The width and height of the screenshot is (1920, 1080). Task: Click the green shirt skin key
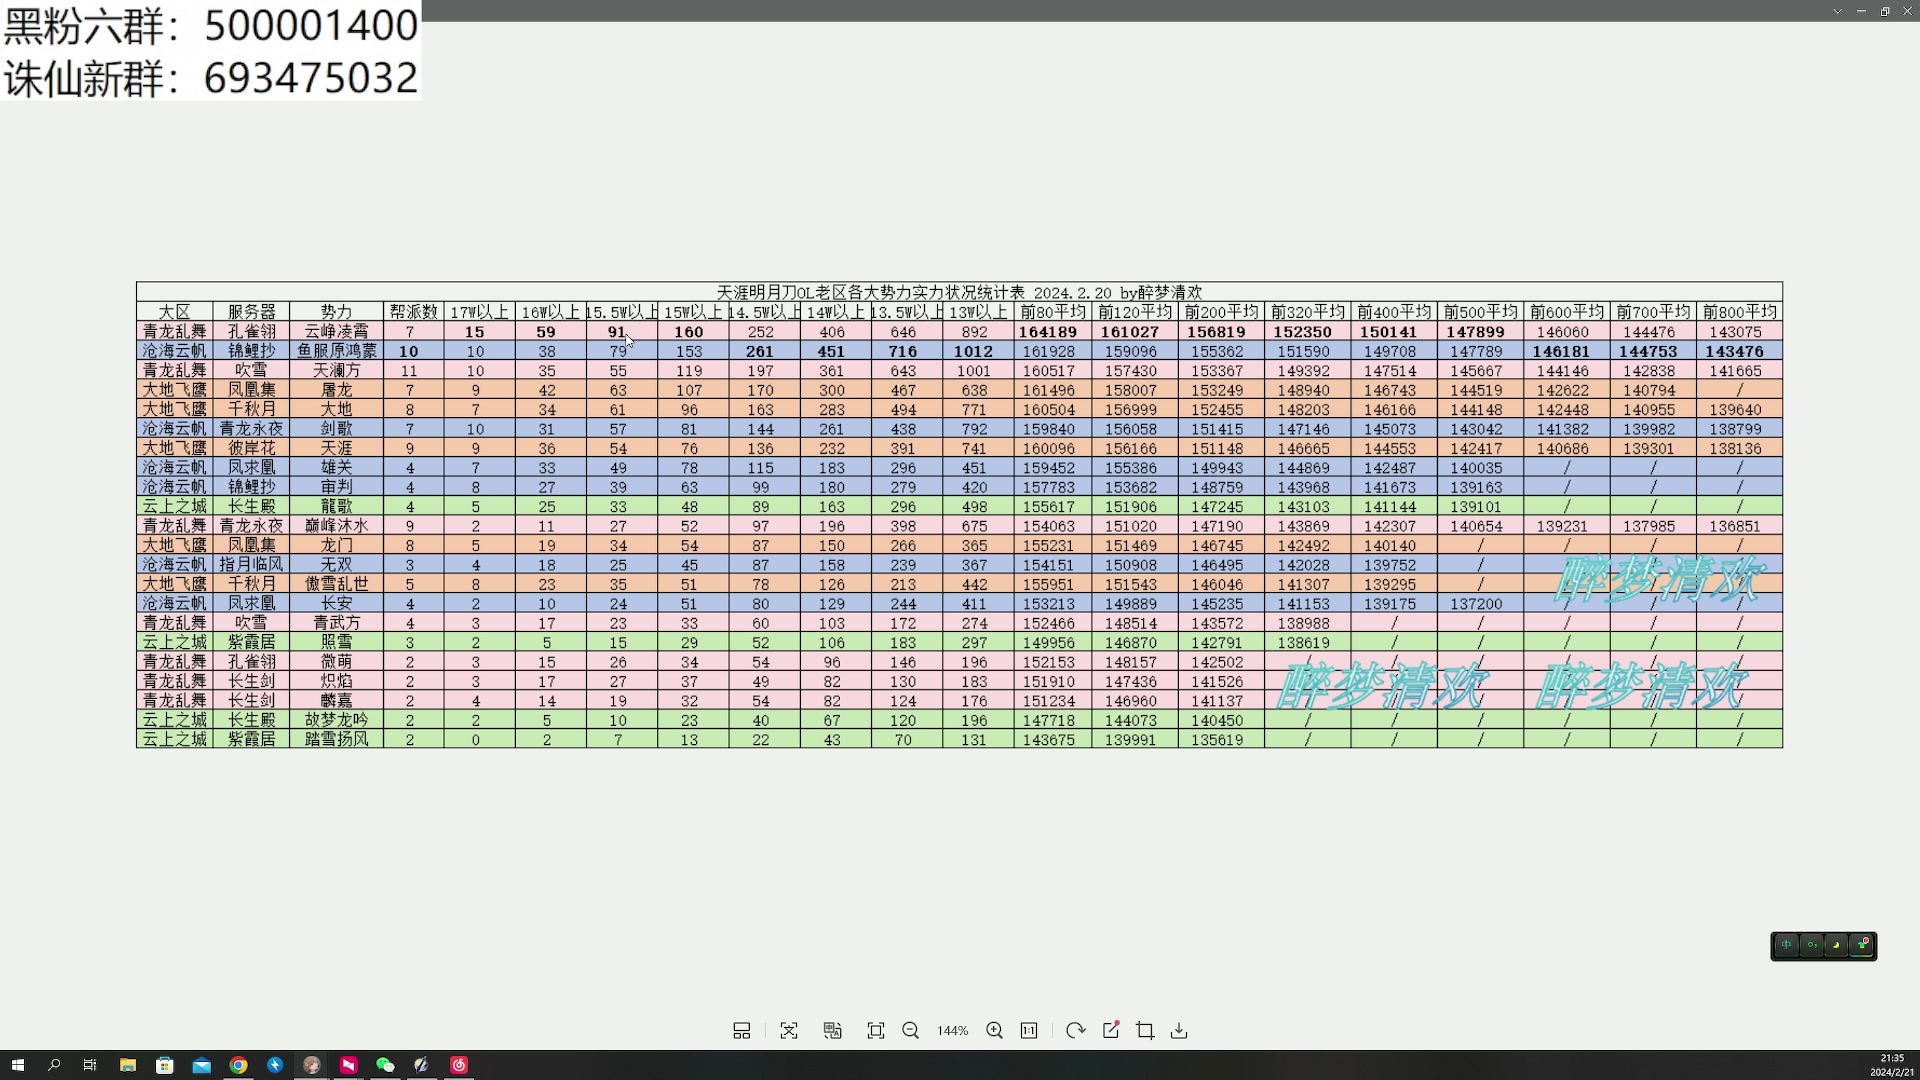[1861, 945]
